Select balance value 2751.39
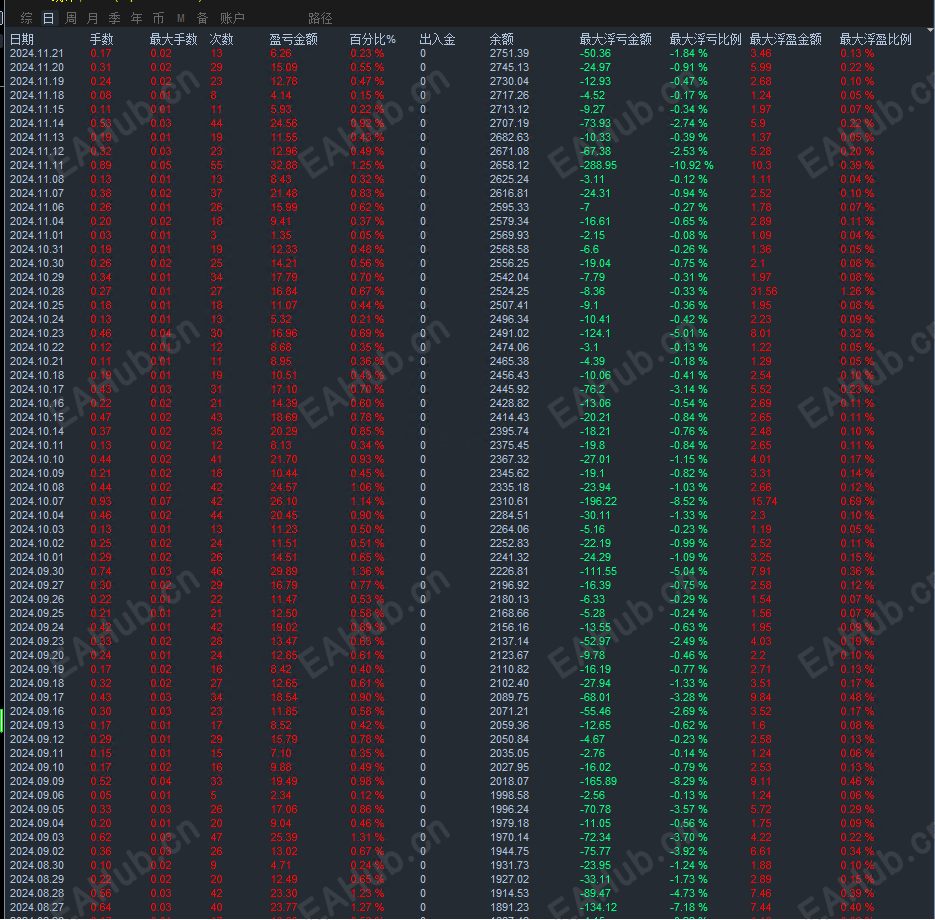The width and height of the screenshot is (935, 920). 509,54
